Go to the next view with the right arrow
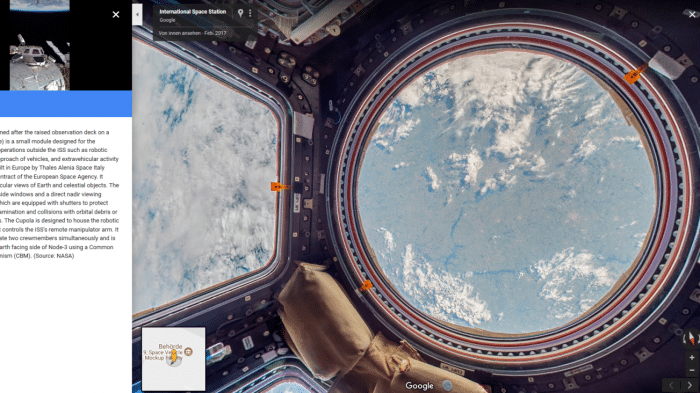This screenshot has height=393, width=700. click(x=689, y=385)
